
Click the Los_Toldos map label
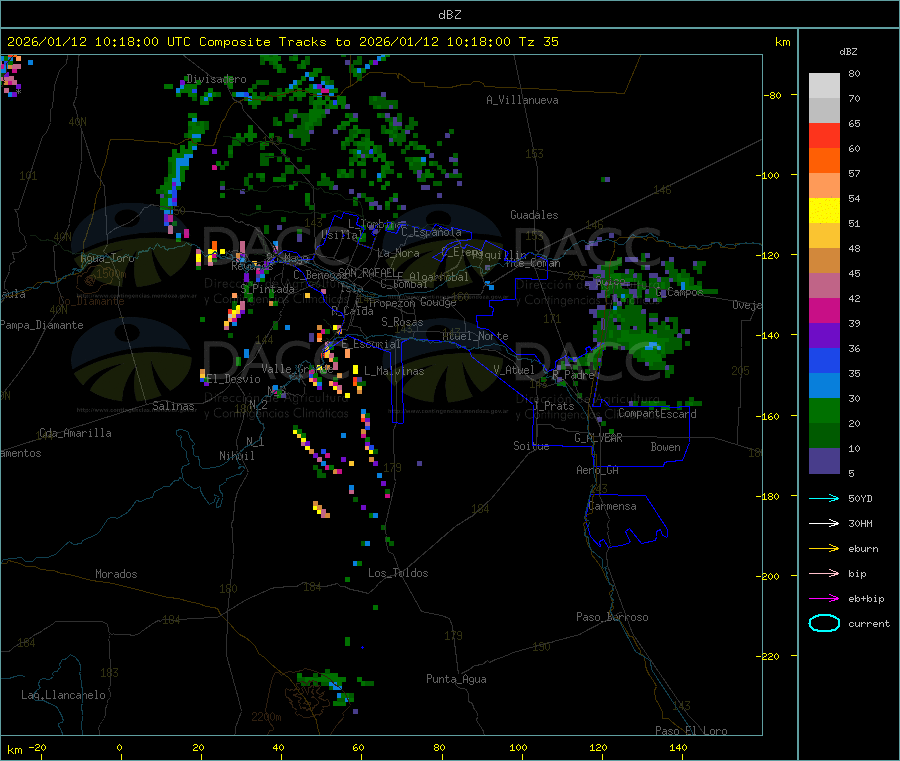click(x=398, y=573)
